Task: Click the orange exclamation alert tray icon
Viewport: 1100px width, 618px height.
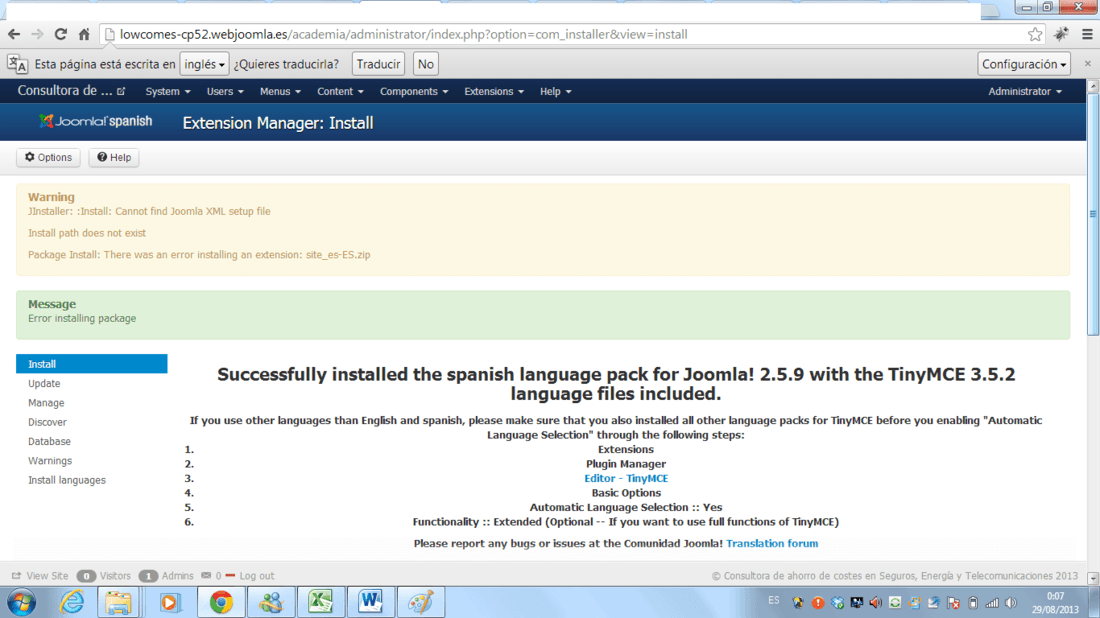Action: click(x=818, y=603)
